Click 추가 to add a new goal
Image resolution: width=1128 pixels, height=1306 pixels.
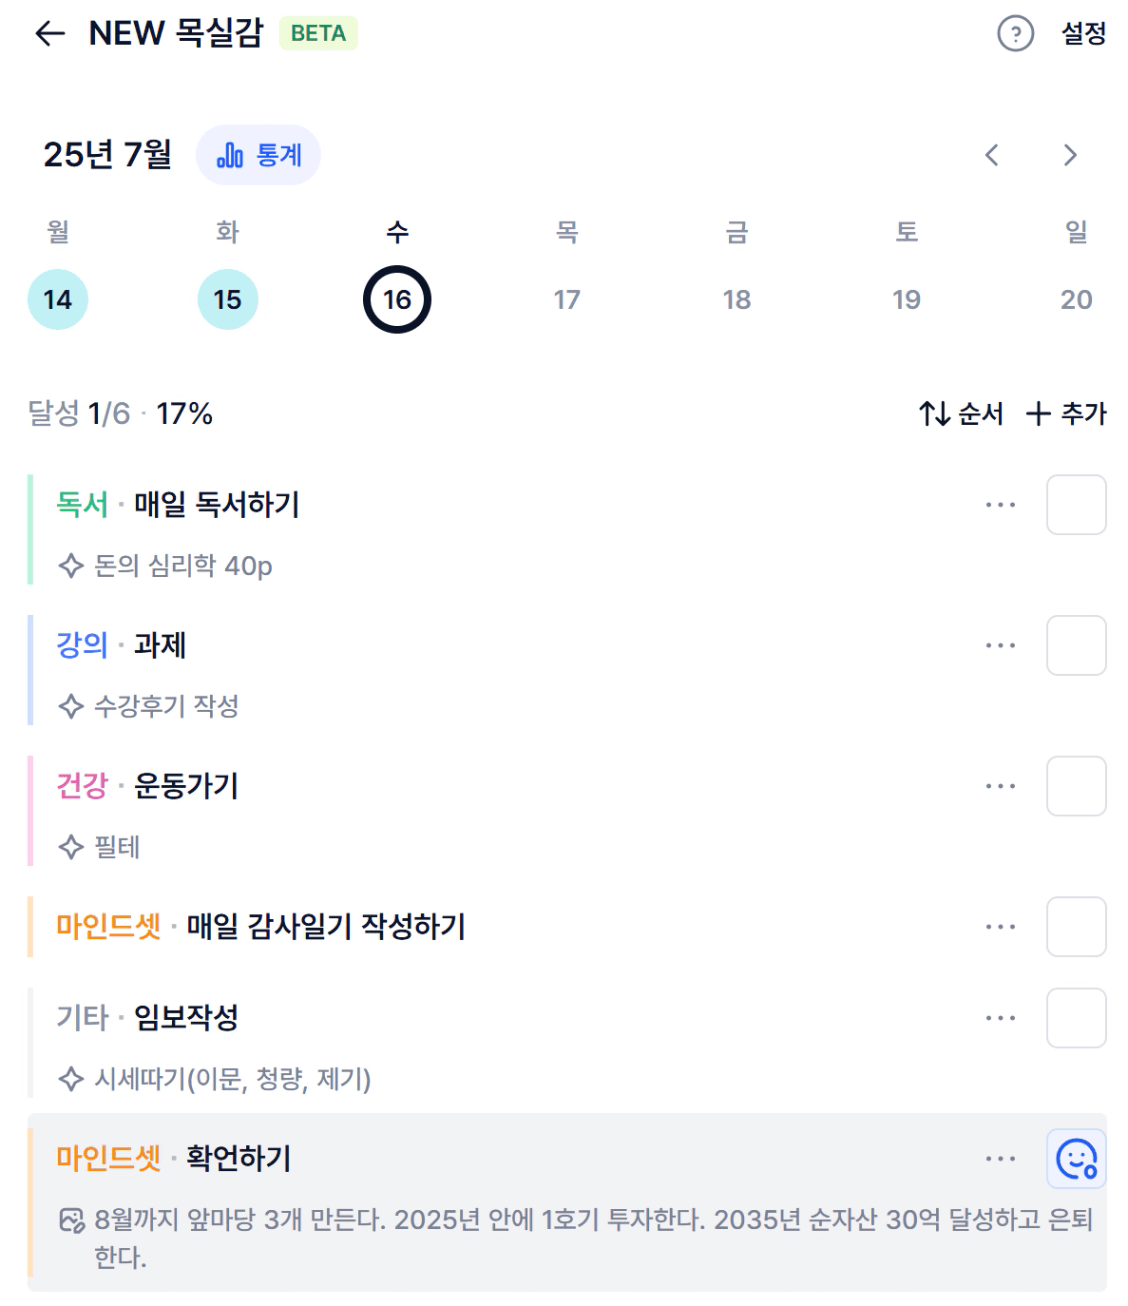[x=1067, y=413]
